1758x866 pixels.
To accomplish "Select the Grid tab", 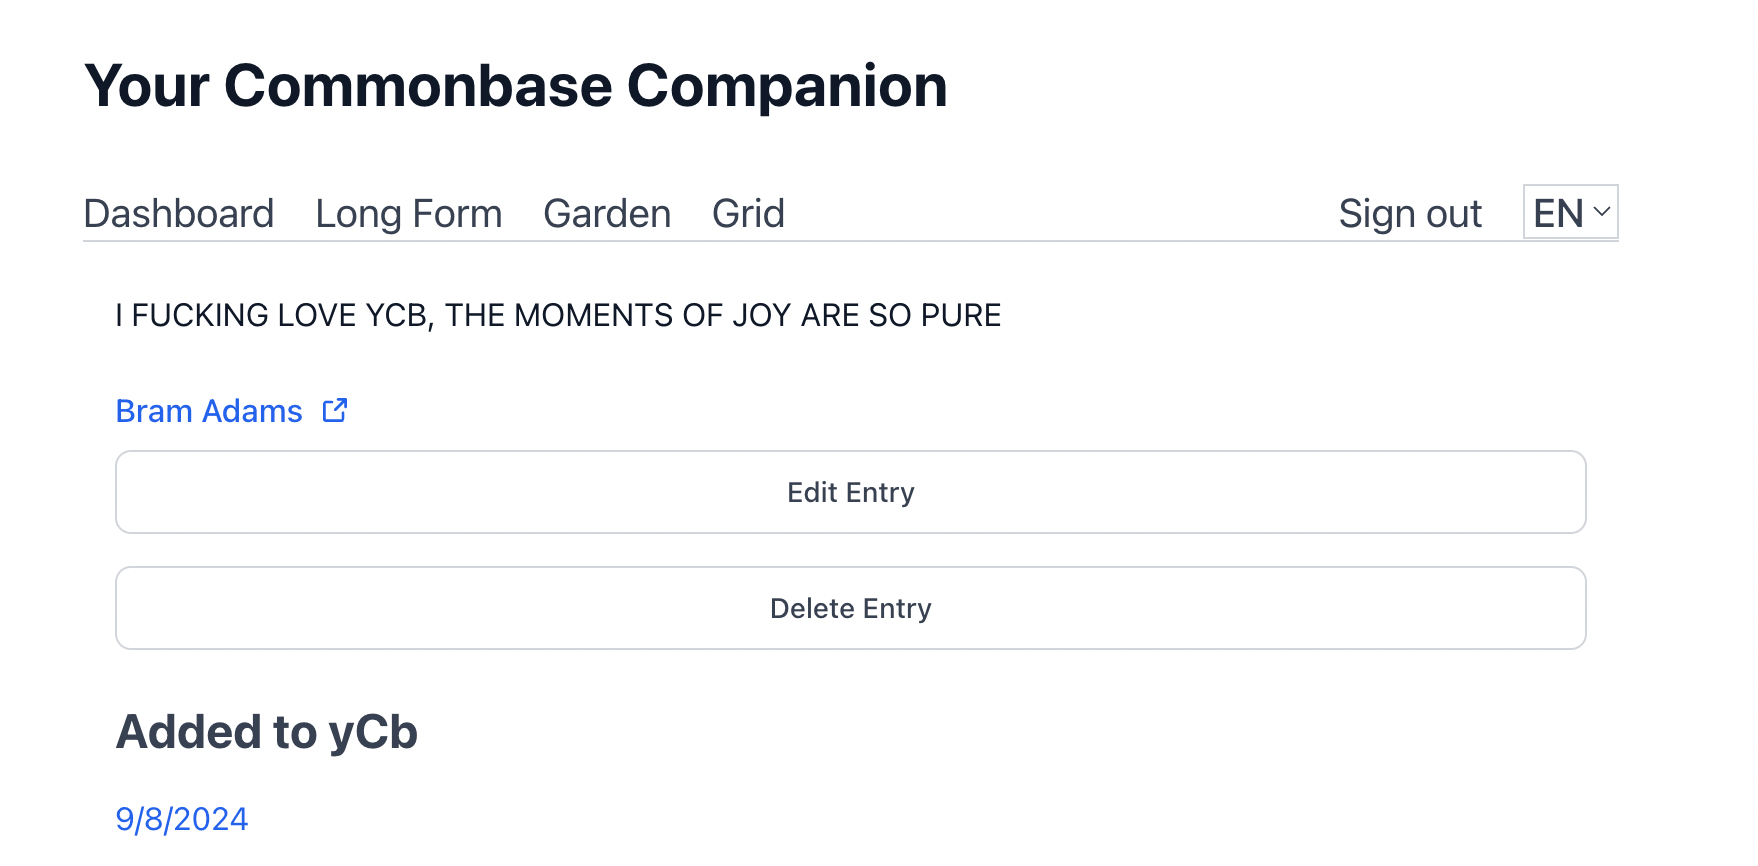I will click(x=748, y=214).
